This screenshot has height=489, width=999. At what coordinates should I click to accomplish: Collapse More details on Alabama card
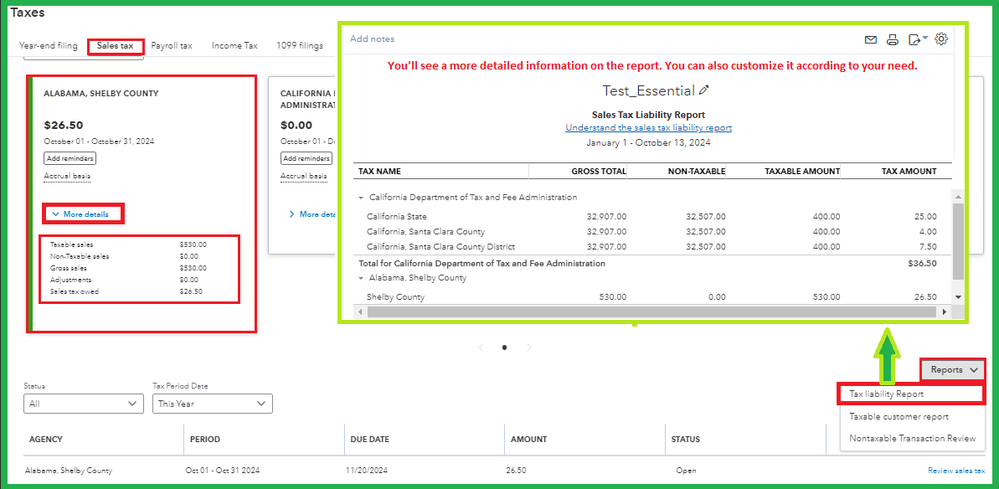click(81, 215)
